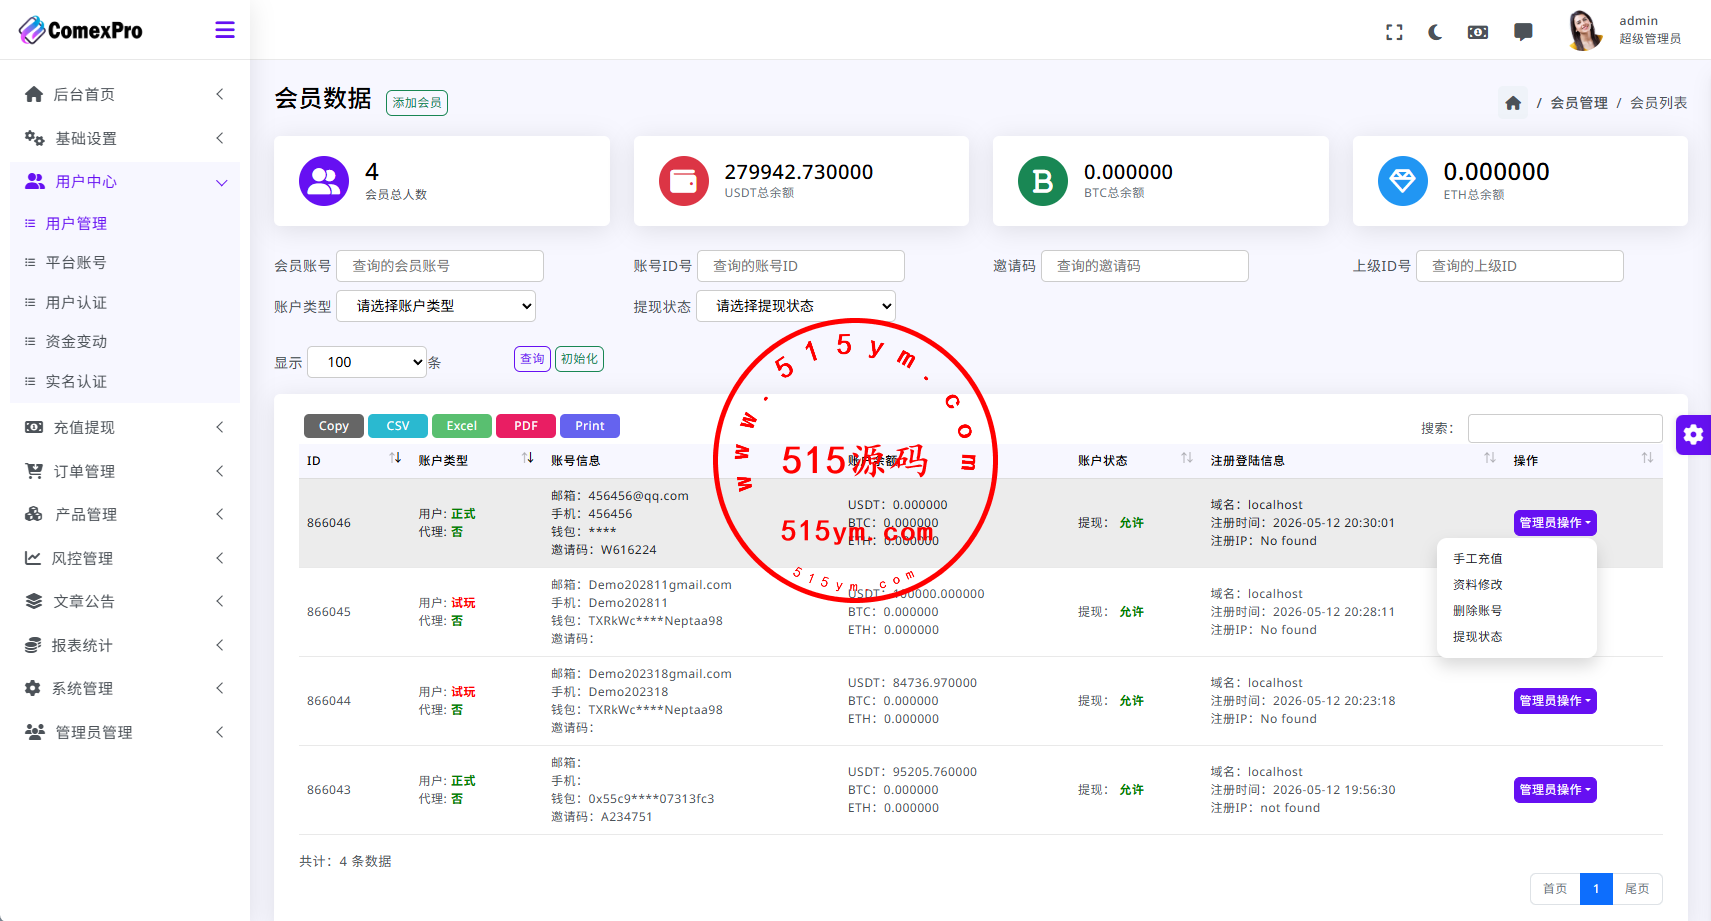Viewport: 1711px width, 921px height.
Task: Enter fullscreen mode via header icon
Action: 1394,32
